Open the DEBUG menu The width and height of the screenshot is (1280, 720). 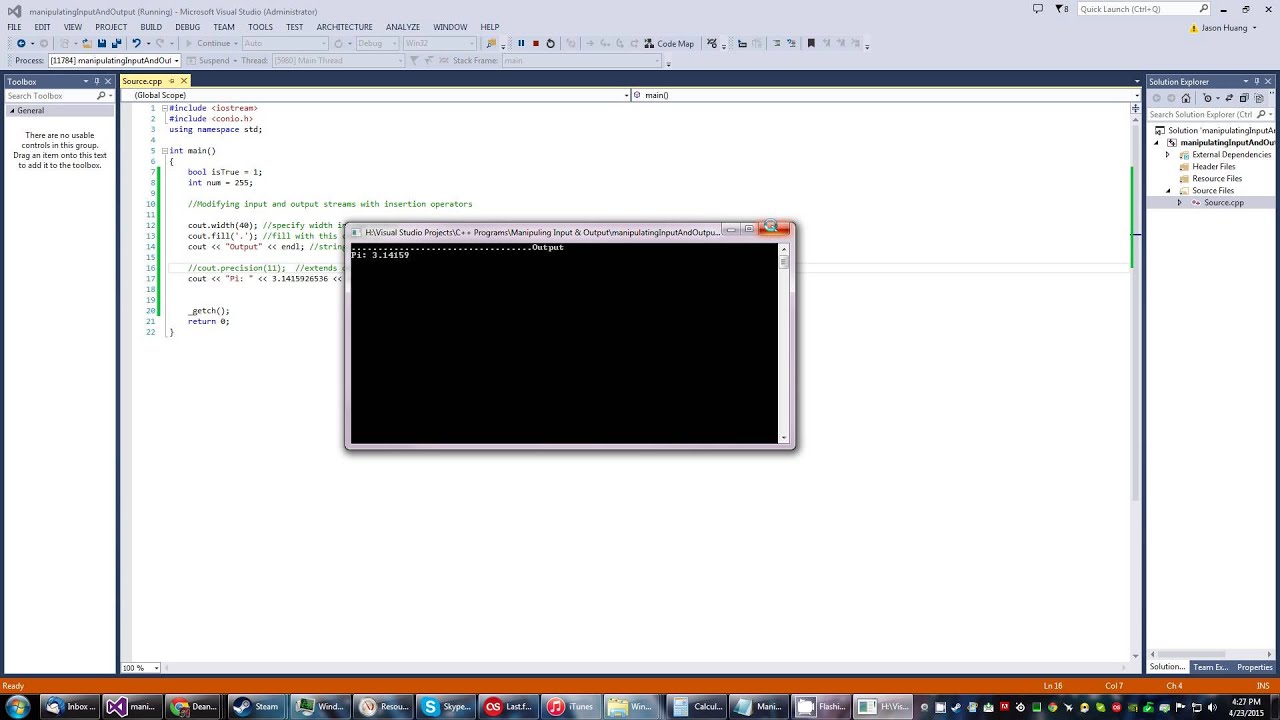click(187, 27)
